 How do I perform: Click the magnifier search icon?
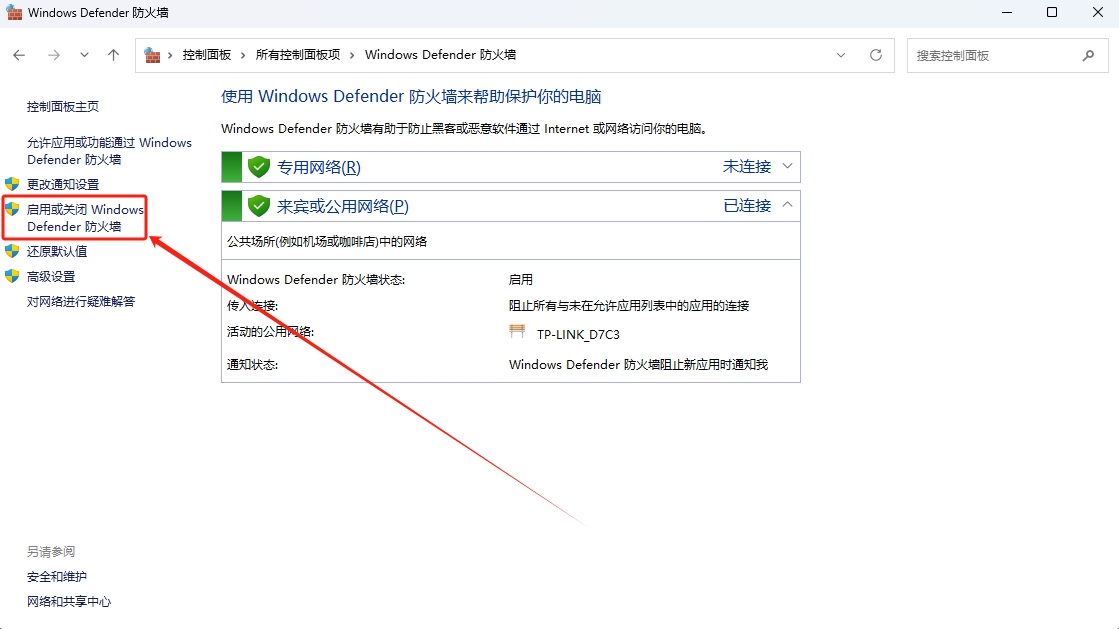pyautogui.click(x=1088, y=55)
